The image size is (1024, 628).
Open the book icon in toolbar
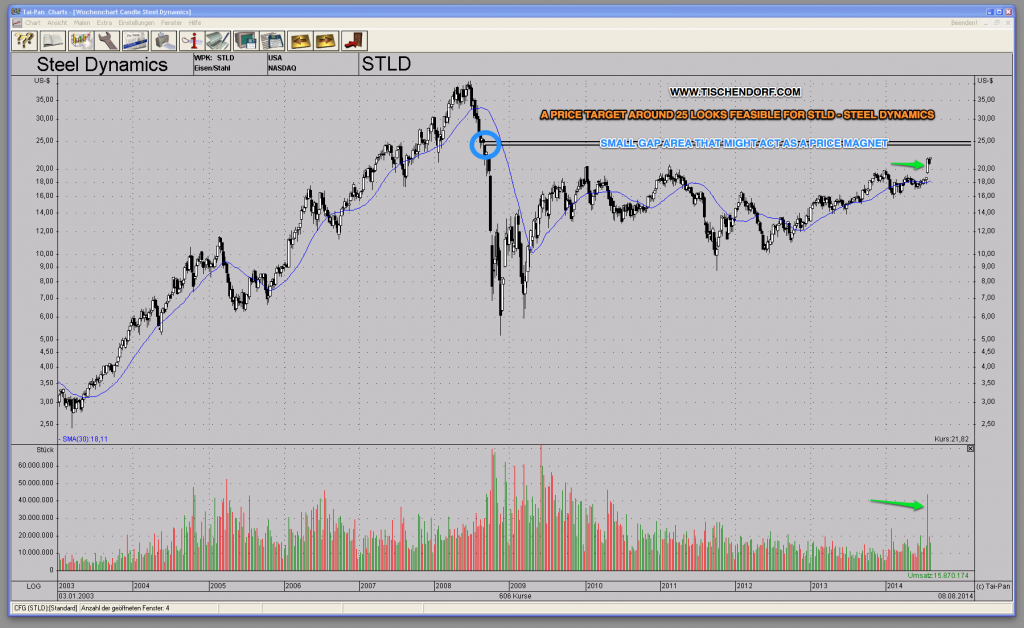[x=53, y=40]
